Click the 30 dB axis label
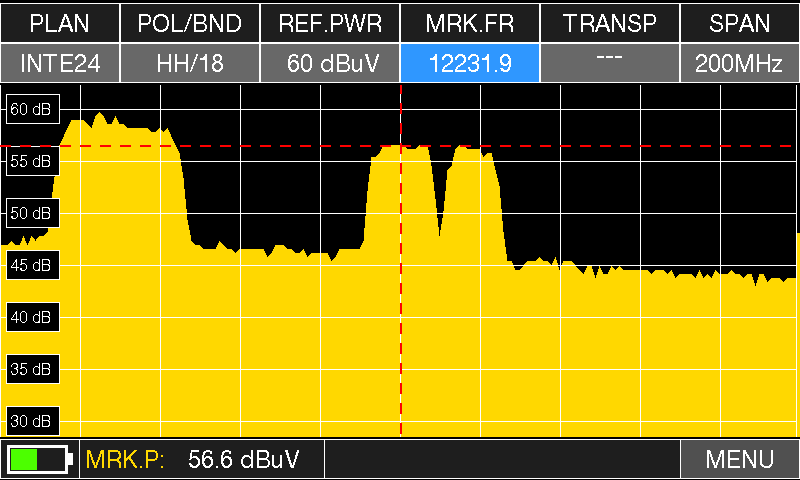Screen dimensions: 800x480 tap(33, 421)
